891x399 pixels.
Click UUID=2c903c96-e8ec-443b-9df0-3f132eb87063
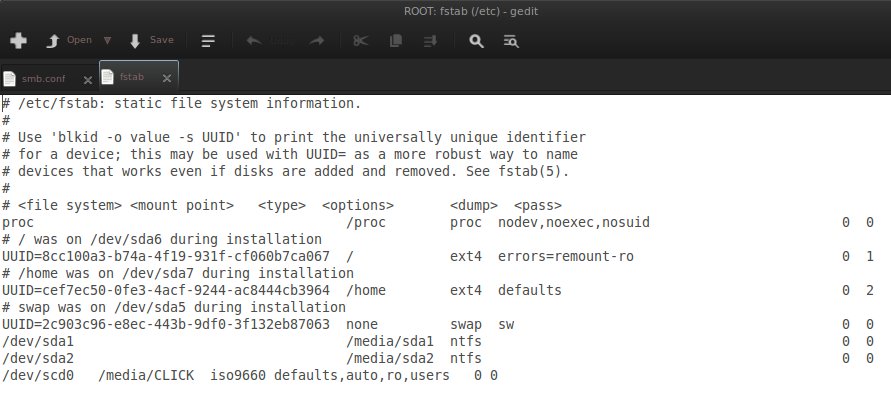tap(166, 325)
